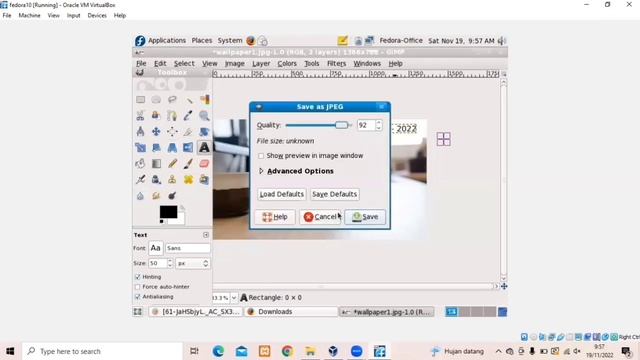This screenshot has height=360, width=640.
Task: Select the Color Picker eyedropper tool
Action: (x=188, y=116)
